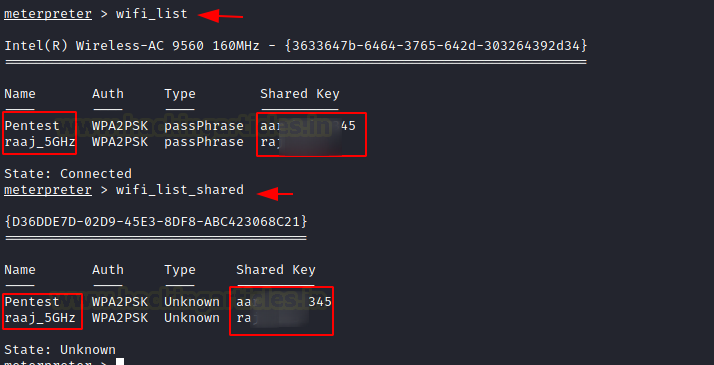Click the passPhrase type for Pentest

tap(204, 126)
